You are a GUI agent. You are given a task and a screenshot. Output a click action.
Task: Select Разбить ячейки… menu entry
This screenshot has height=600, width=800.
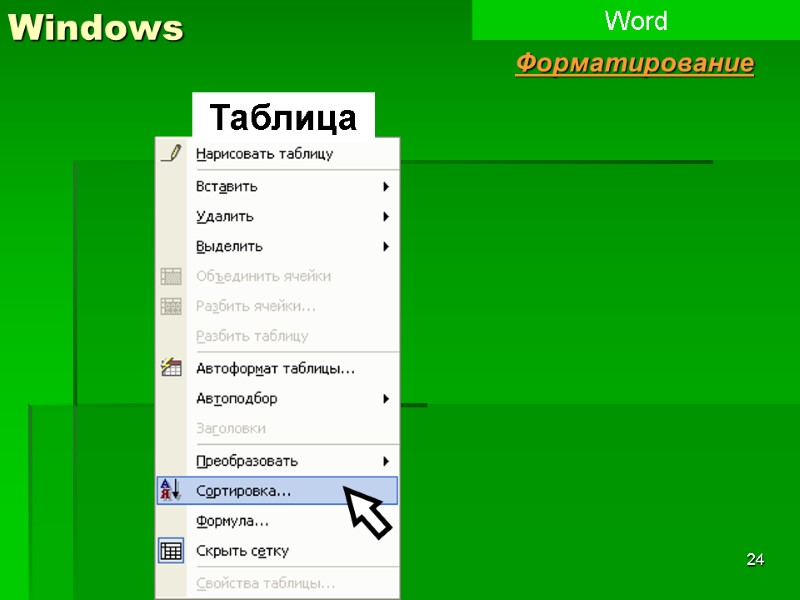(x=277, y=306)
